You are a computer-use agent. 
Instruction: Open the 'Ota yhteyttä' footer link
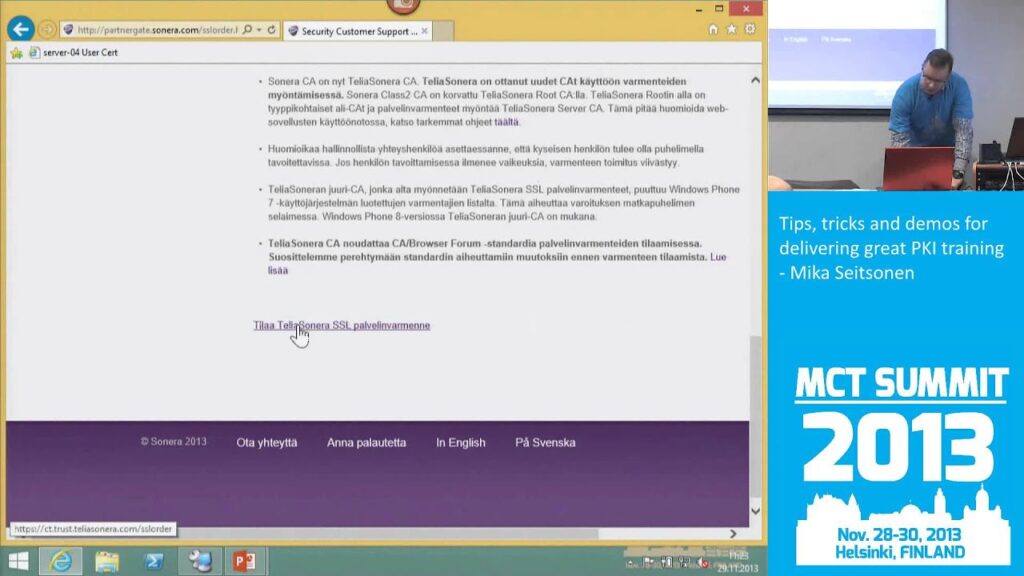[x=266, y=443]
